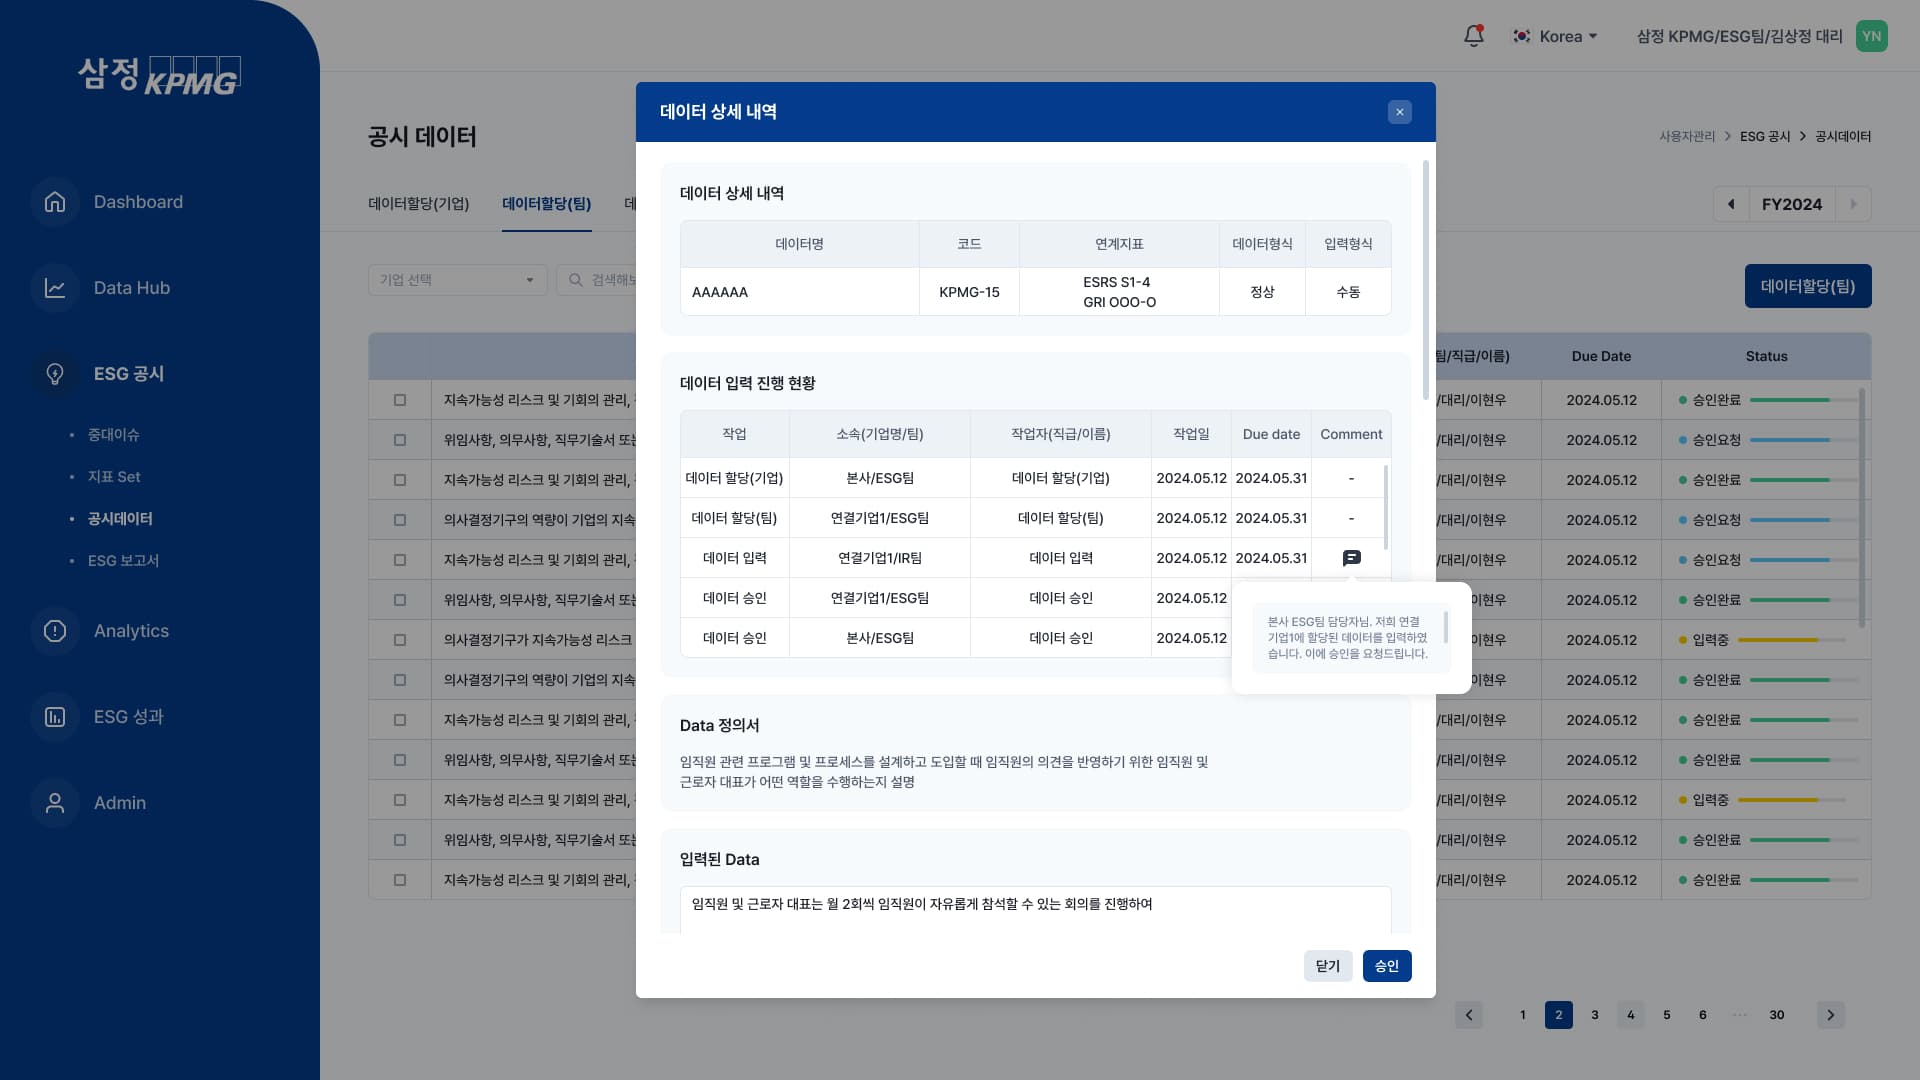Click the notification bell icon
Viewport: 1920px width, 1080px height.
point(1473,36)
